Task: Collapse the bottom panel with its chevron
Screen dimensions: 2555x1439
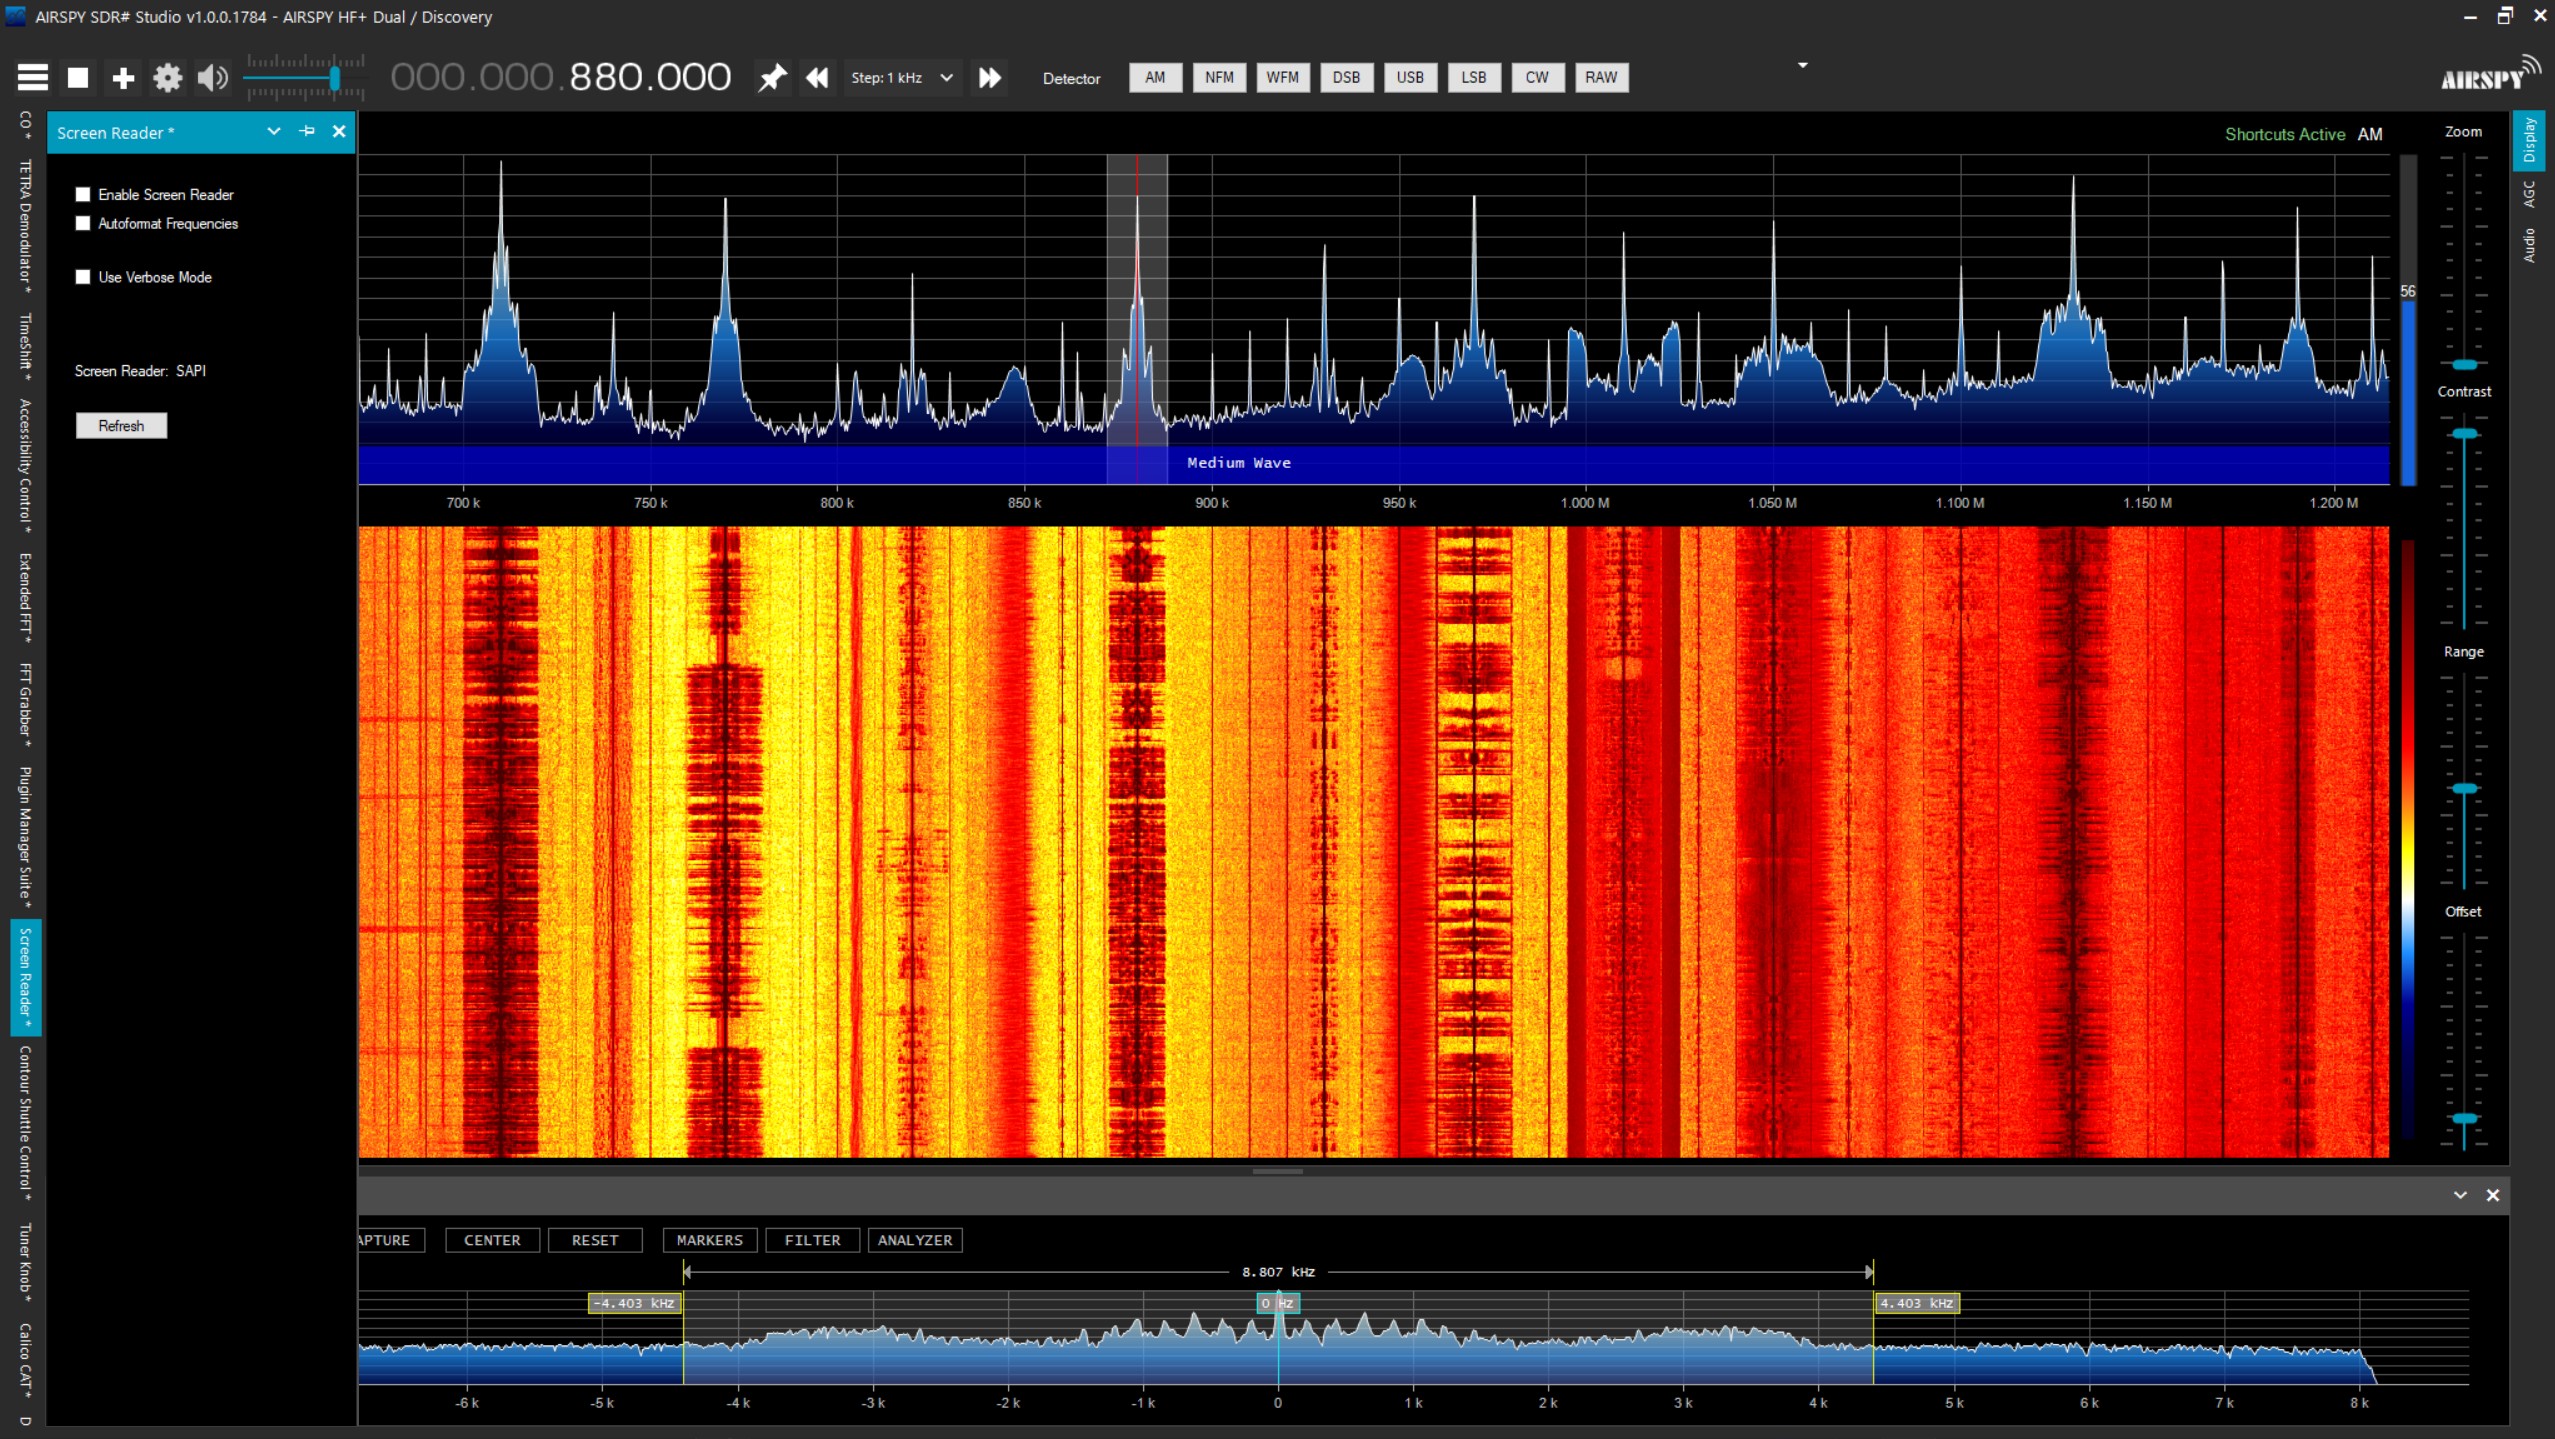Action: [2459, 1195]
